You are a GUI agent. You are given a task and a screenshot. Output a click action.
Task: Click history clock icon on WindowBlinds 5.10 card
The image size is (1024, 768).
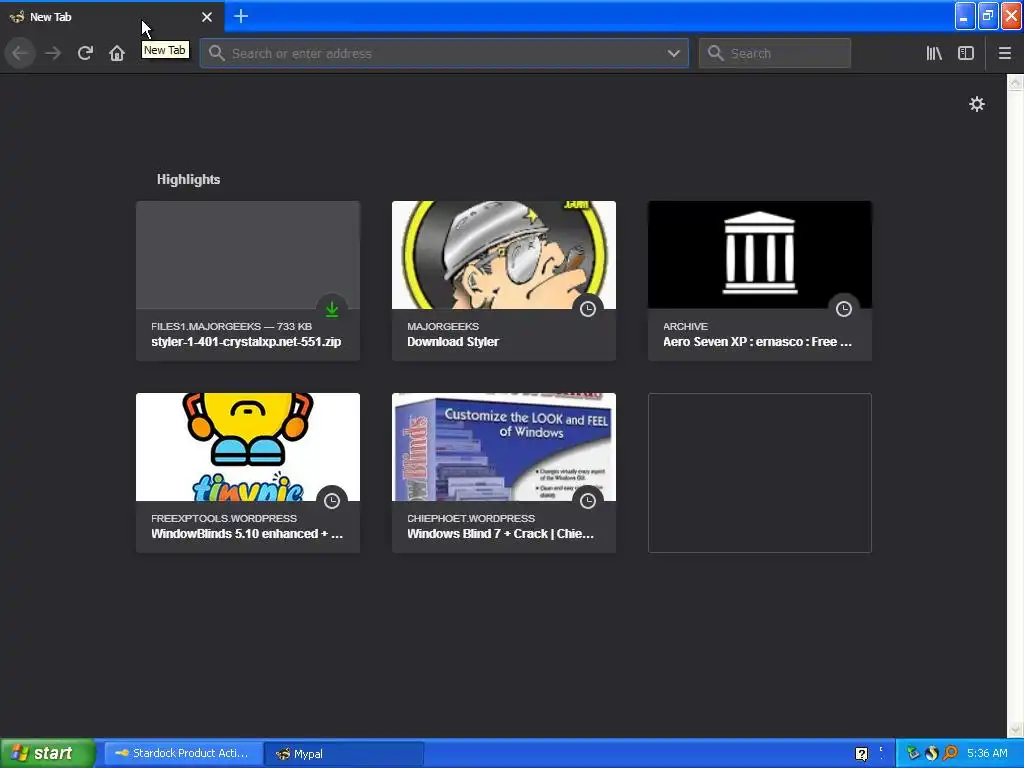tap(332, 501)
